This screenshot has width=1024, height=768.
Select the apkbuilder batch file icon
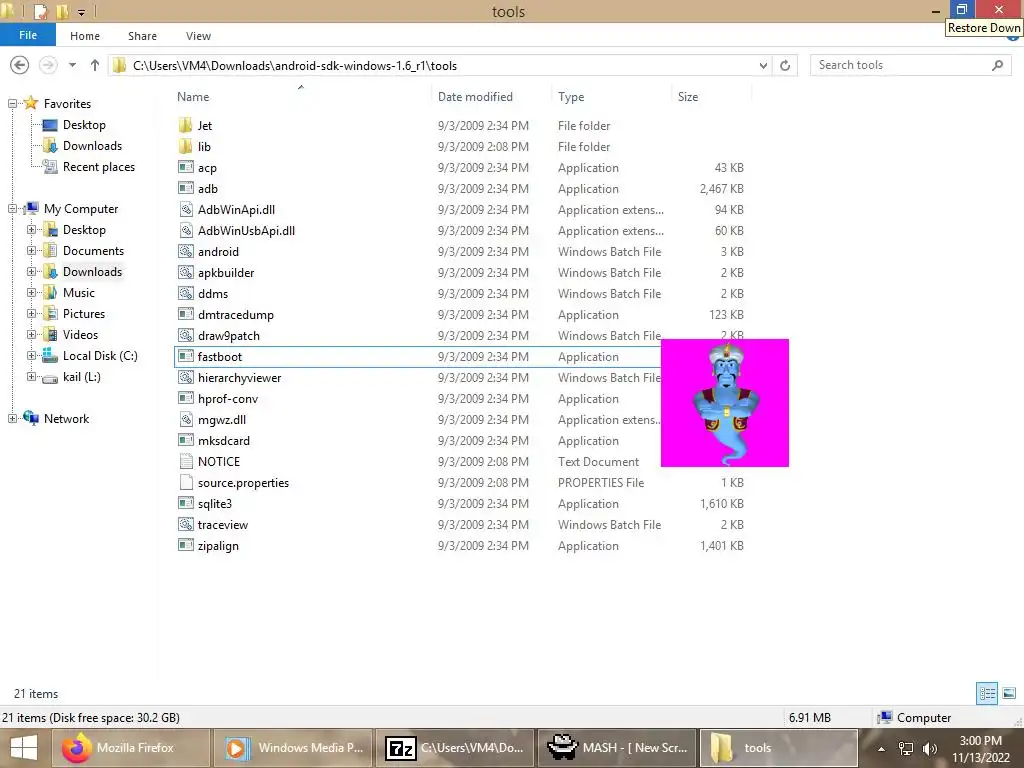point(185,272)
